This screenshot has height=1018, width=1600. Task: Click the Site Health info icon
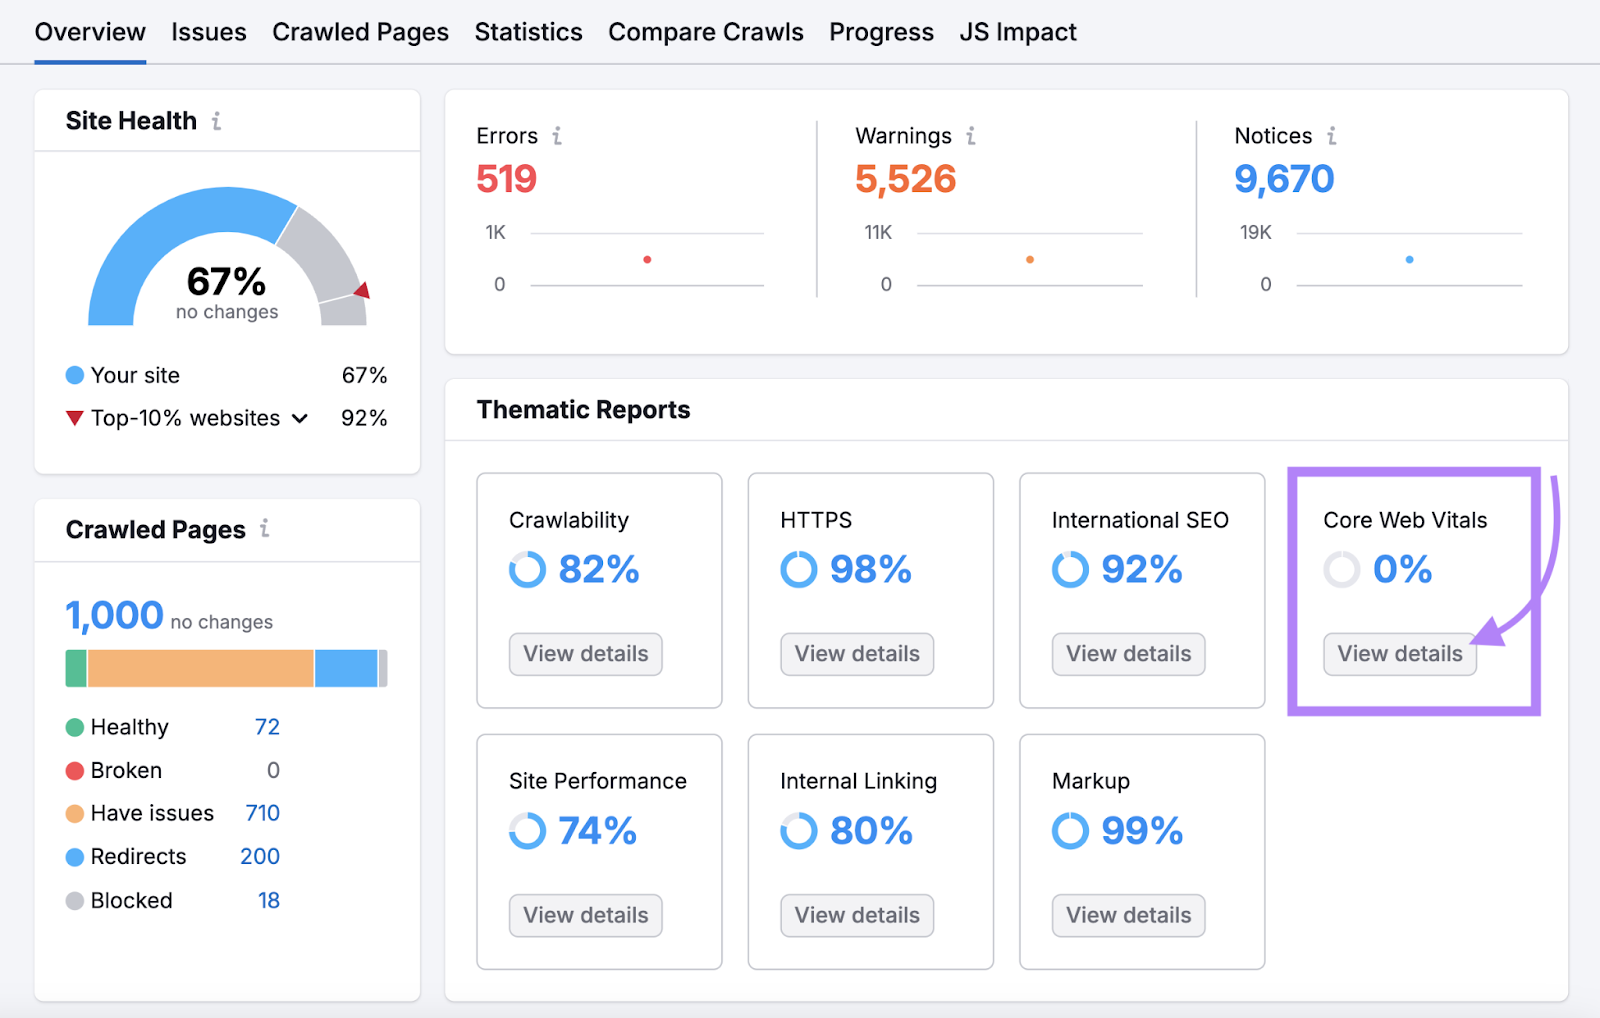(x=216, y=121)
